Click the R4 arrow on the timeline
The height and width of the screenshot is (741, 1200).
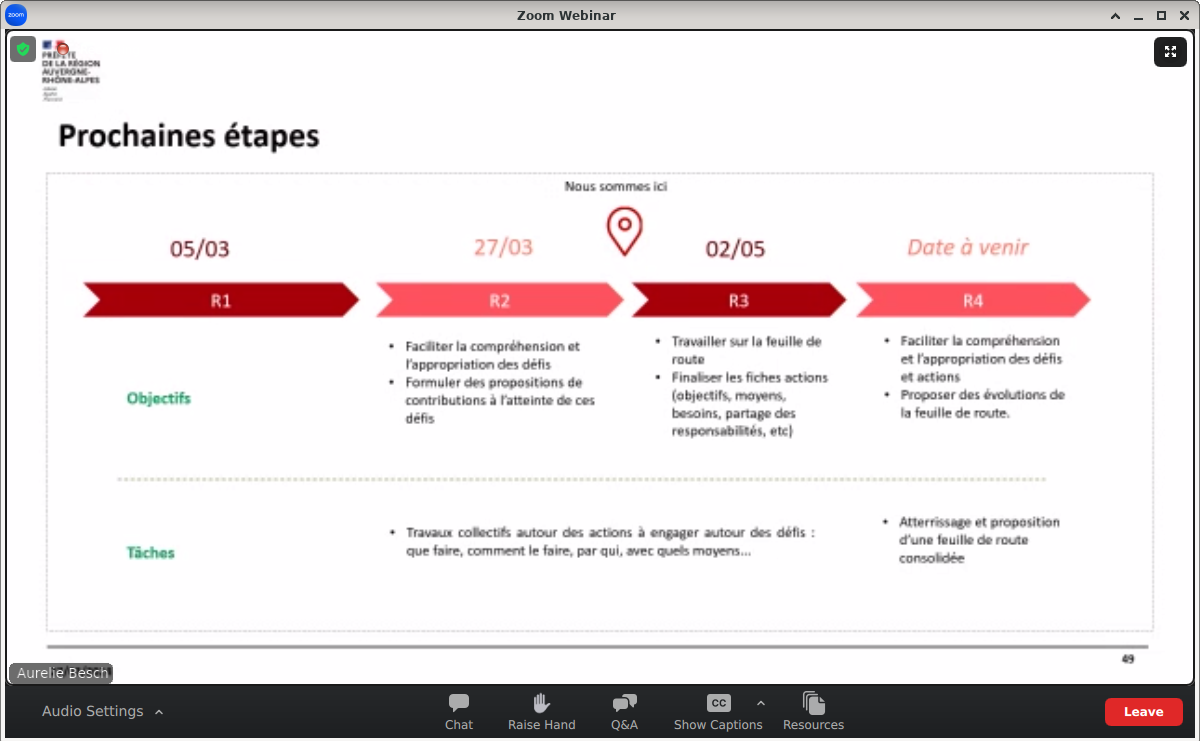(973, 300)
